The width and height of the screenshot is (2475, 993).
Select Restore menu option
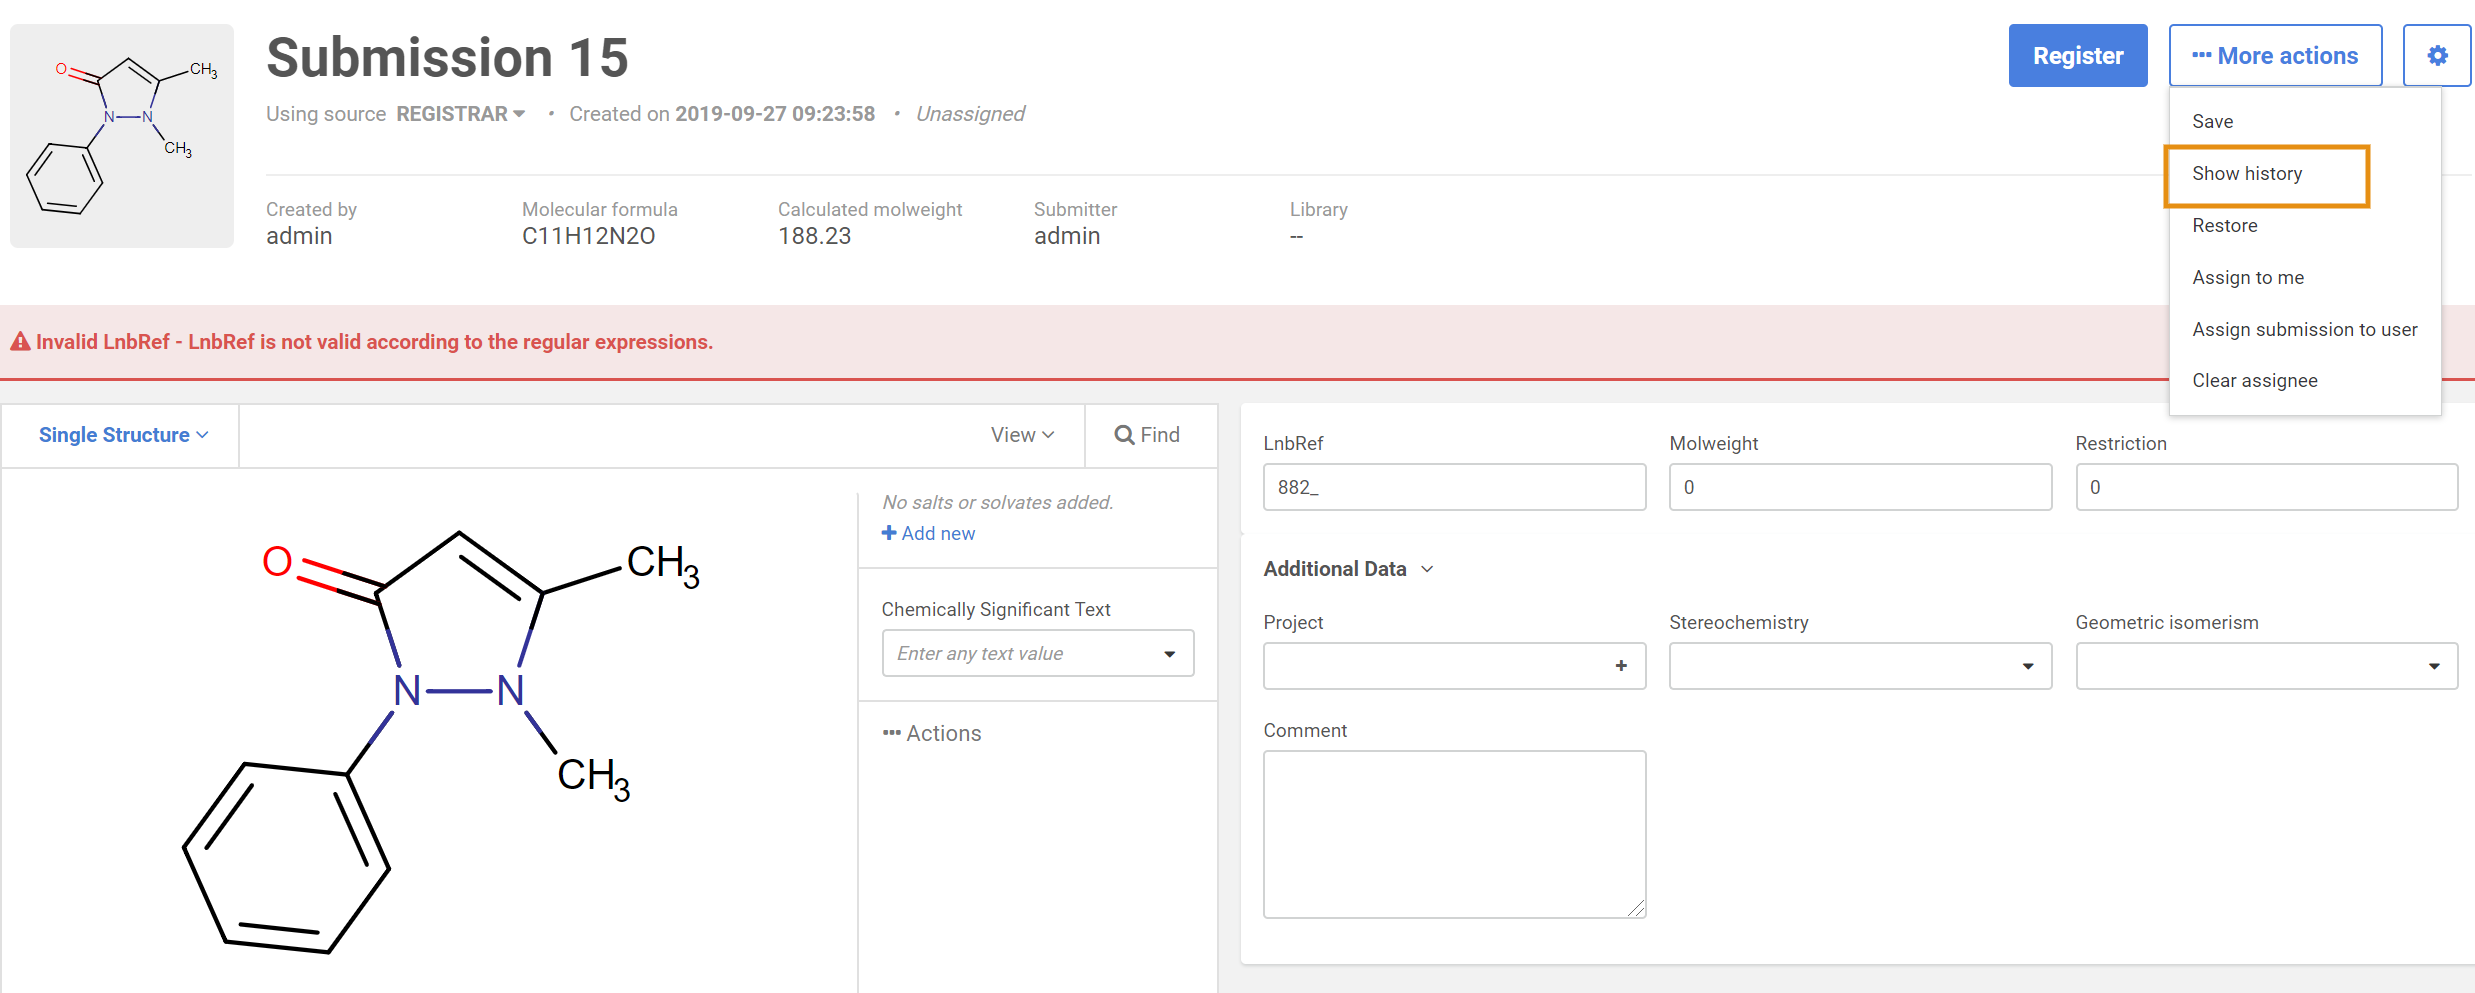[2224, 226]
